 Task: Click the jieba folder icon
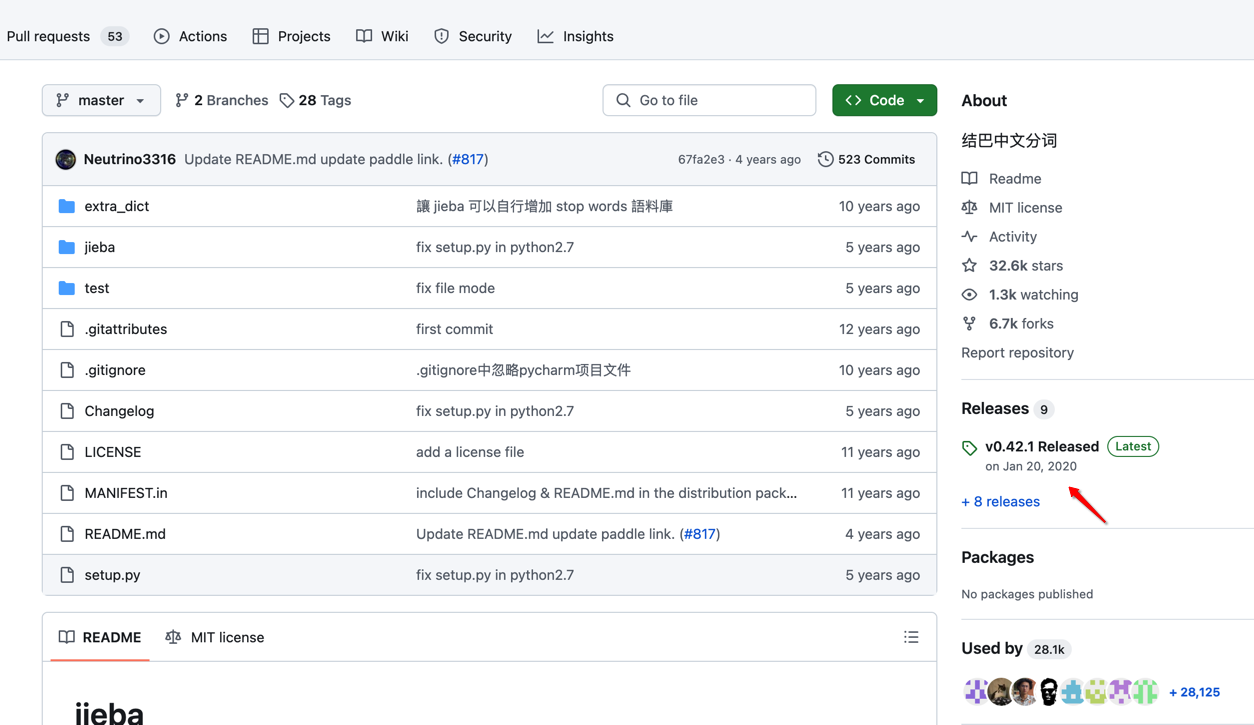pyautogui.click(x=67, y=247)
